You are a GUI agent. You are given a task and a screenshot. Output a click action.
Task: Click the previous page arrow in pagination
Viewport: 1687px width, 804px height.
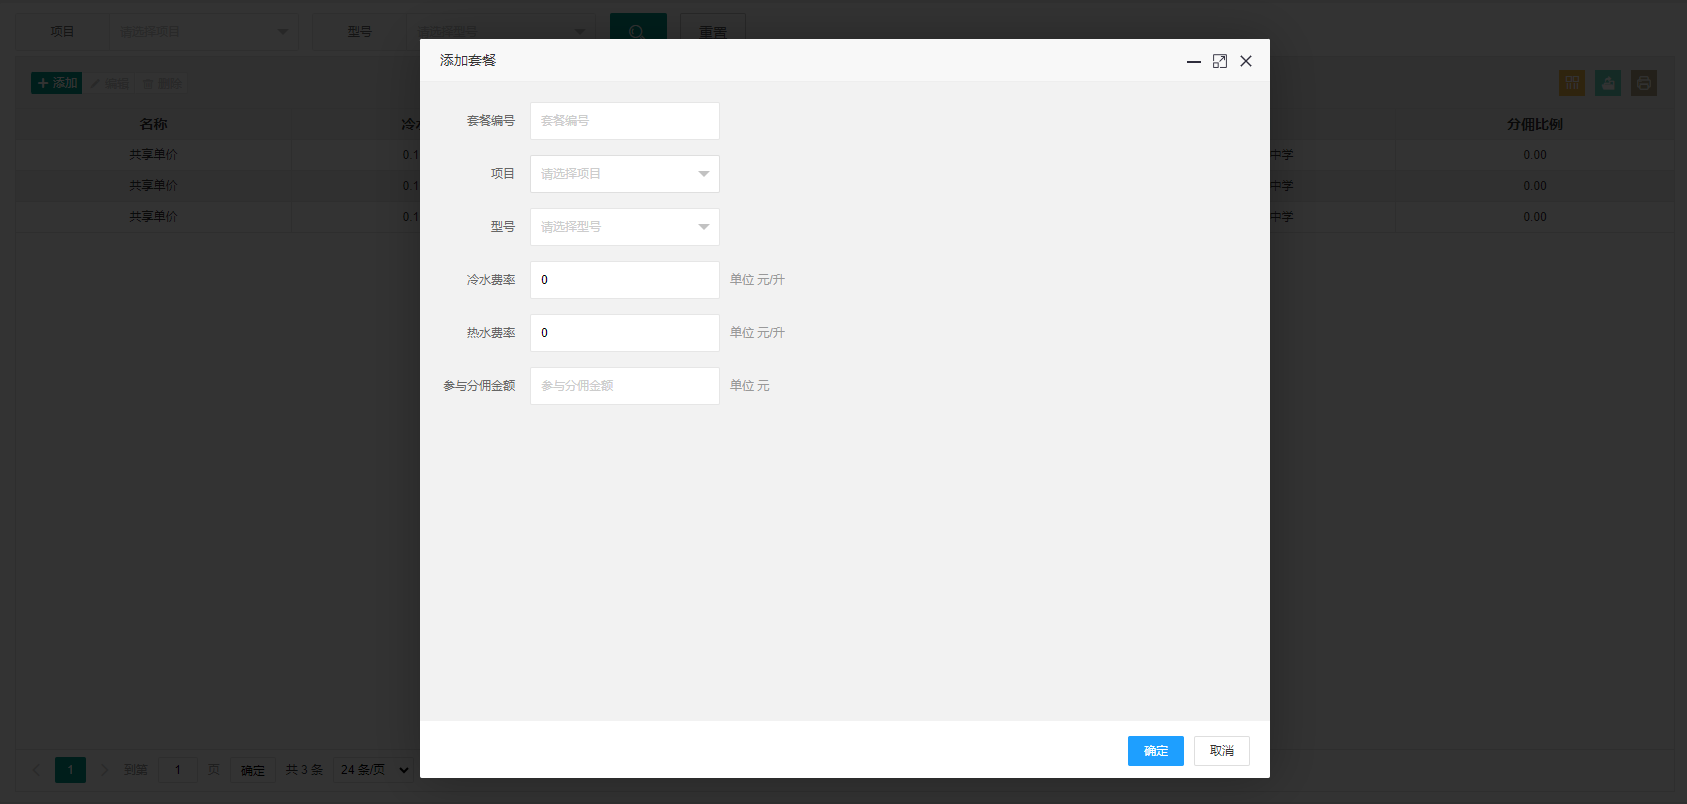(x=37, y=770)
